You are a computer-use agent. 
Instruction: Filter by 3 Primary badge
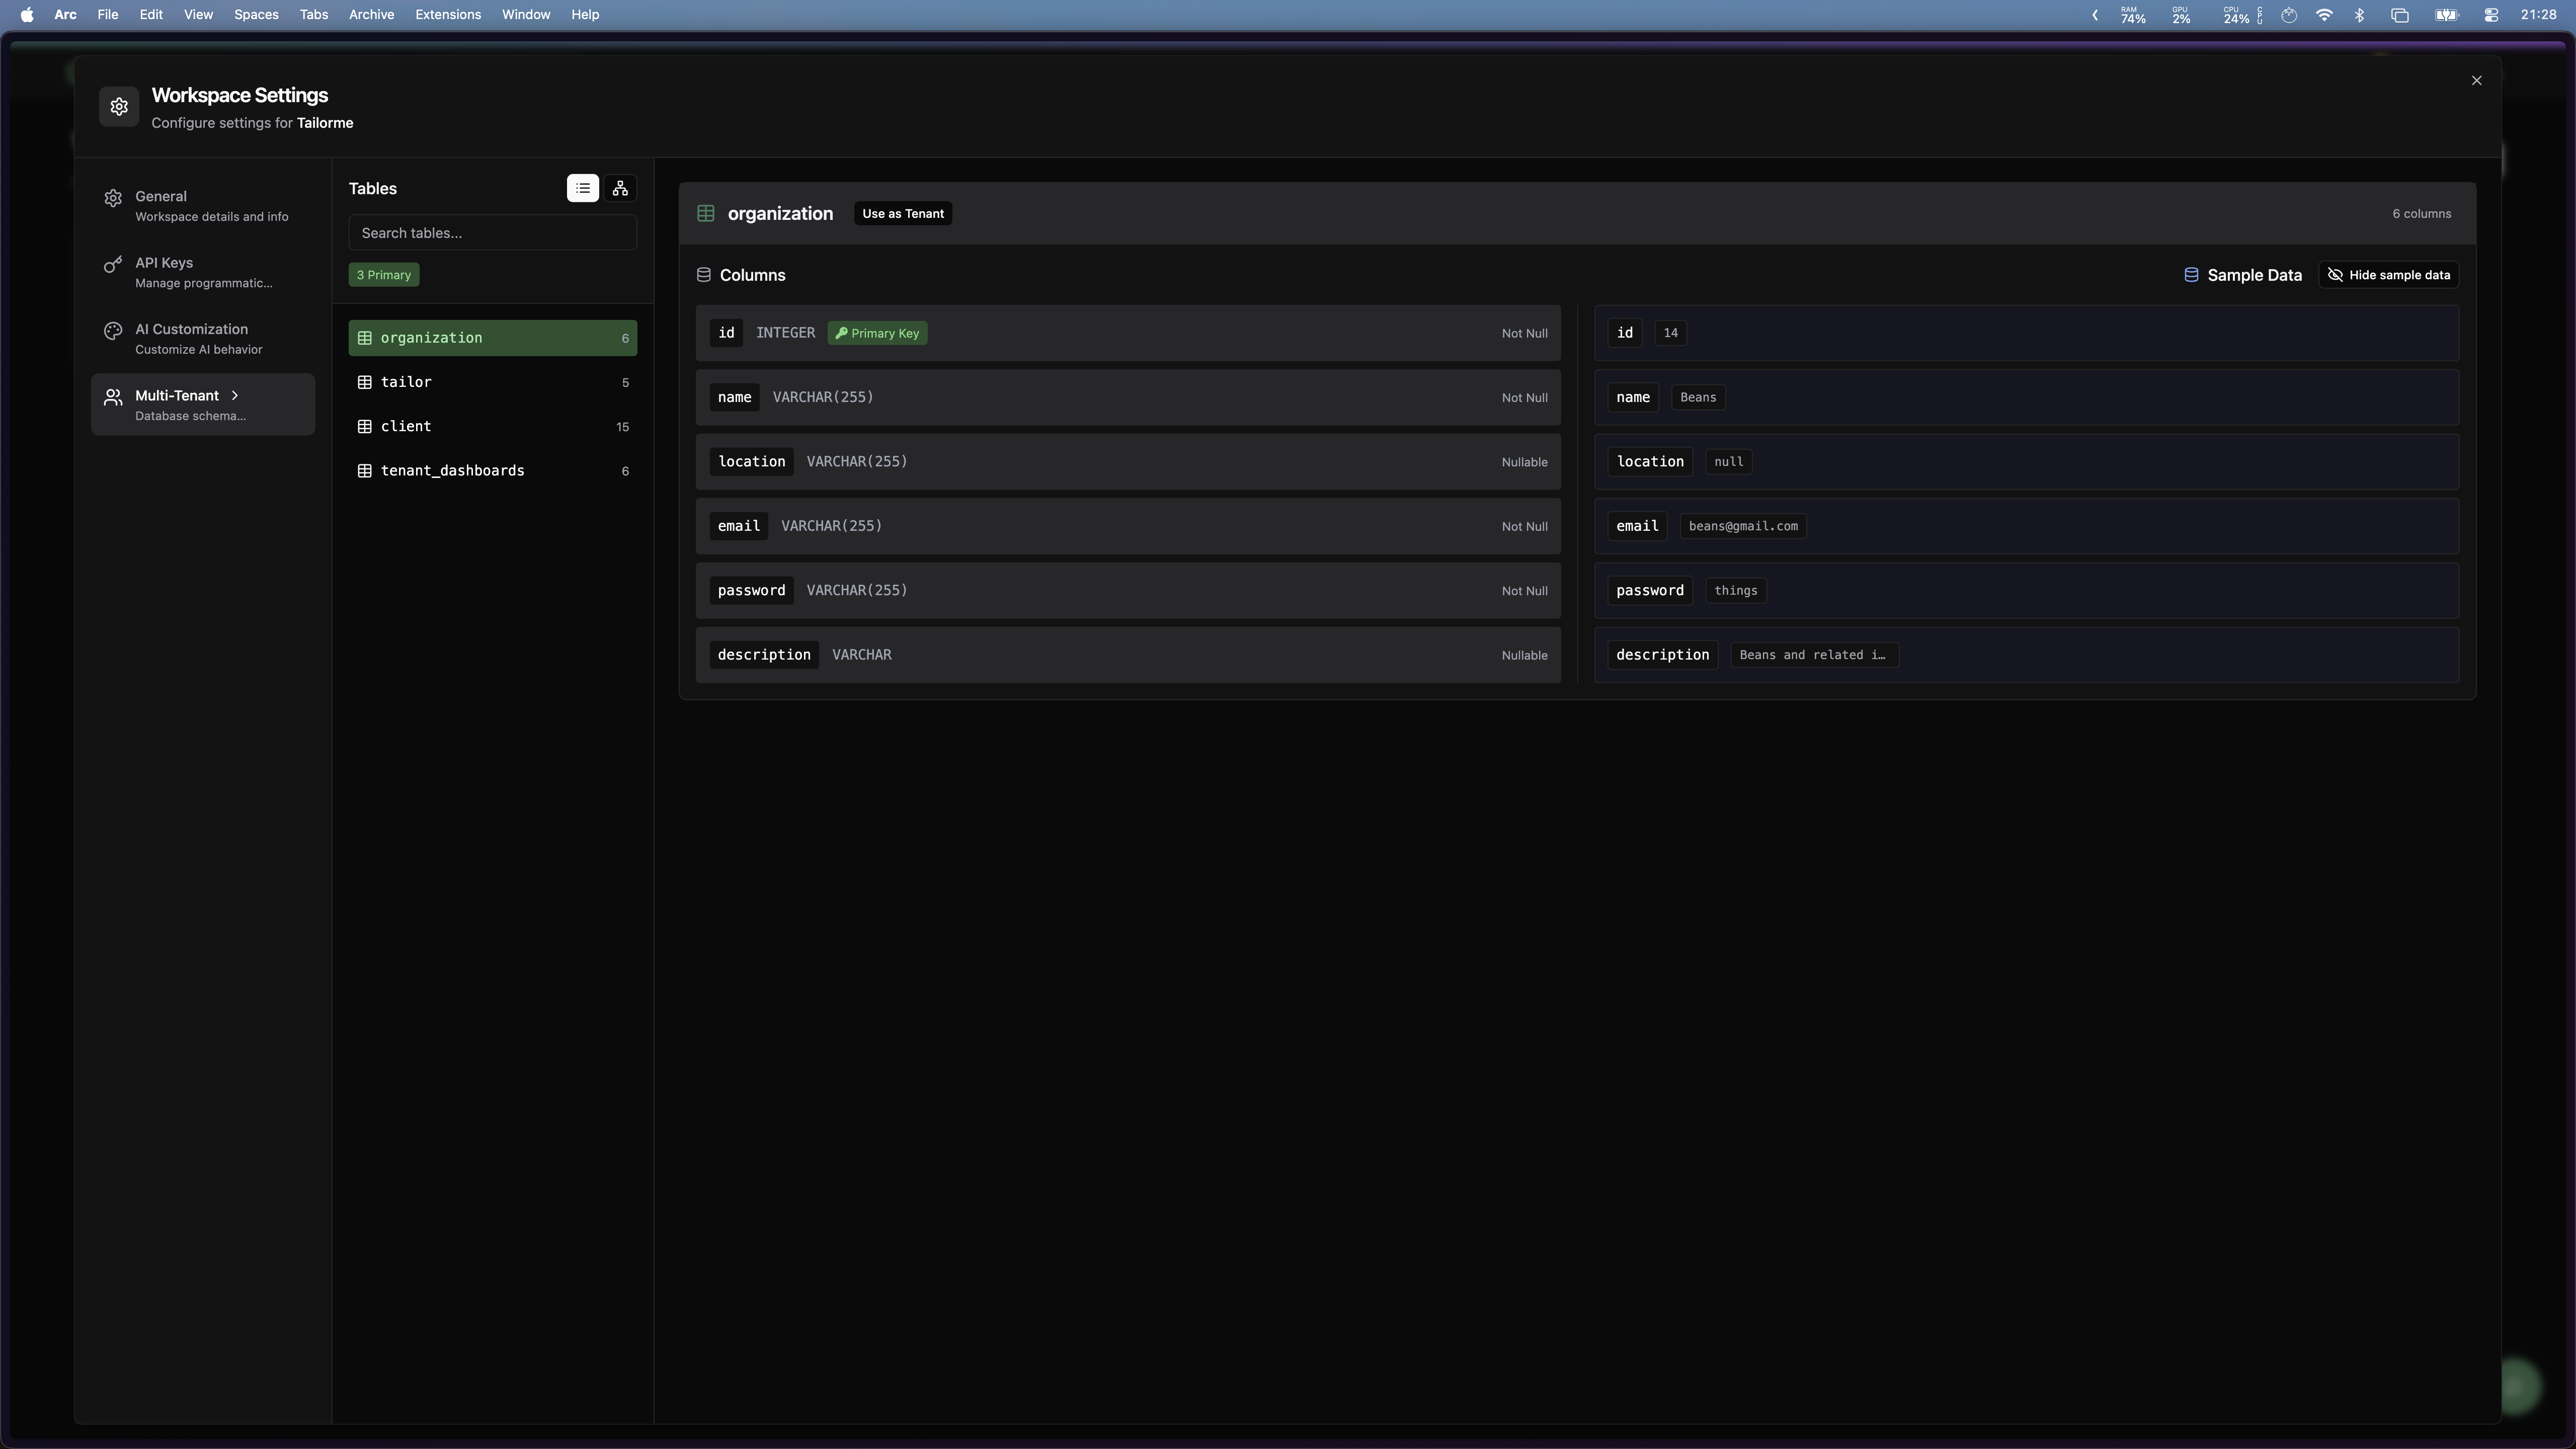coord(384,275)
